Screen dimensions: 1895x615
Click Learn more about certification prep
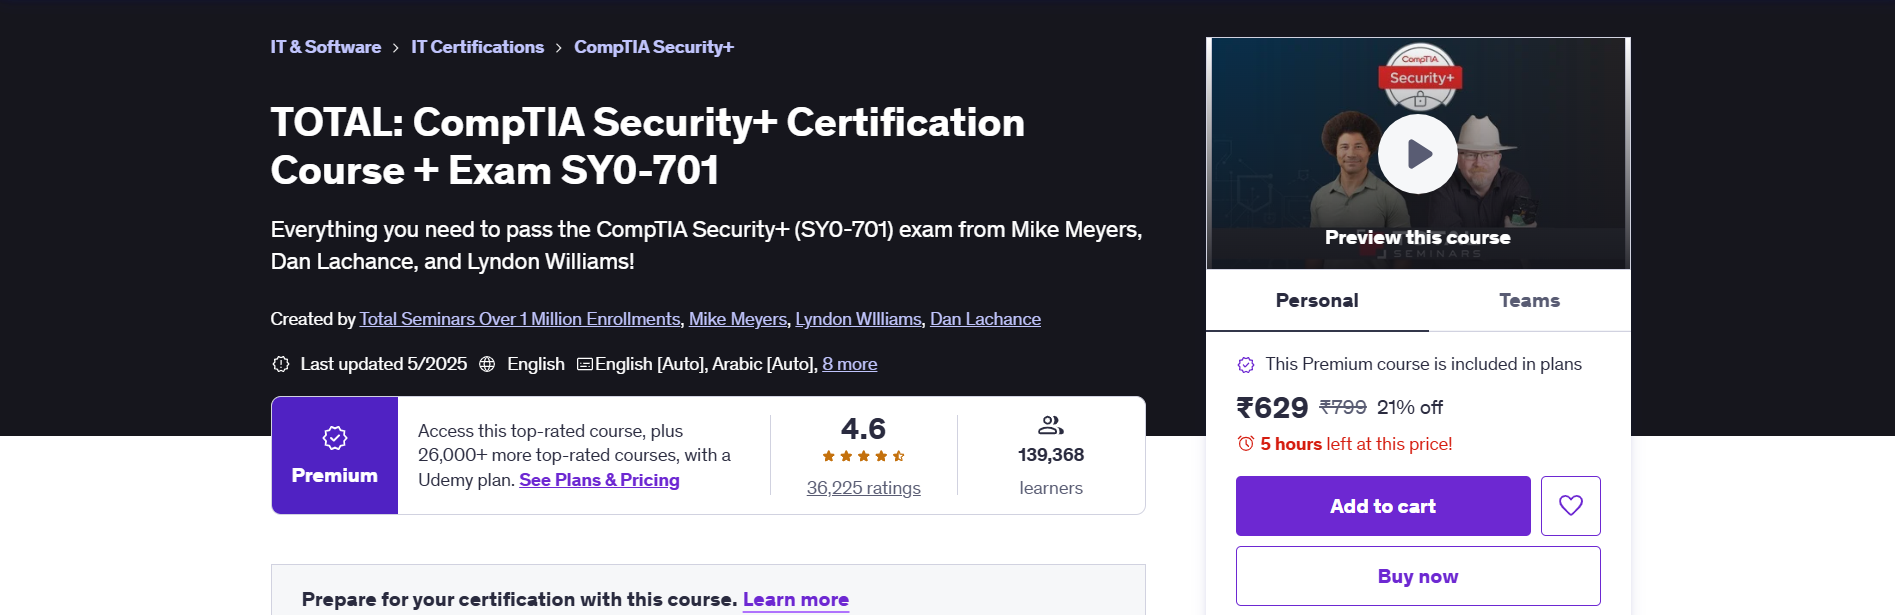[x=795, y=599]
